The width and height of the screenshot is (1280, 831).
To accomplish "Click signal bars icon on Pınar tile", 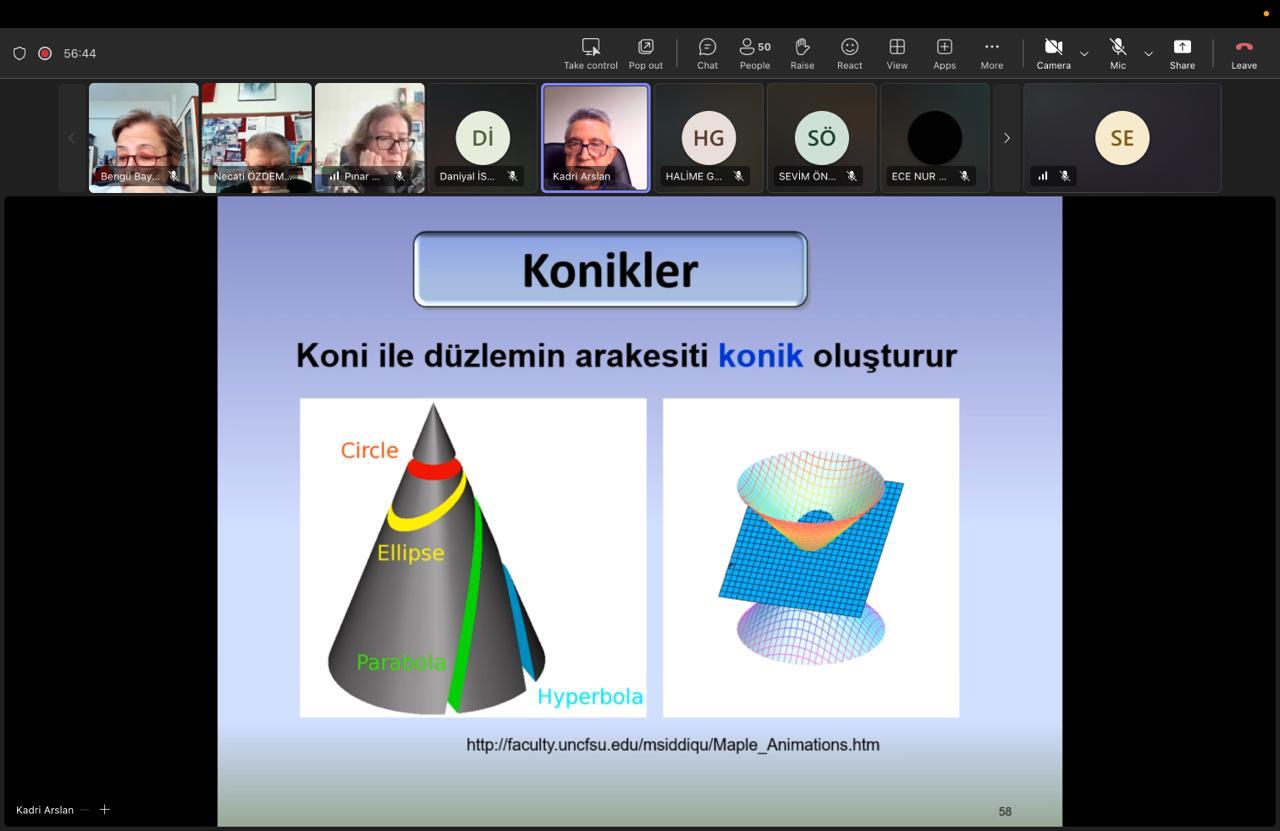I will [334, 176].
